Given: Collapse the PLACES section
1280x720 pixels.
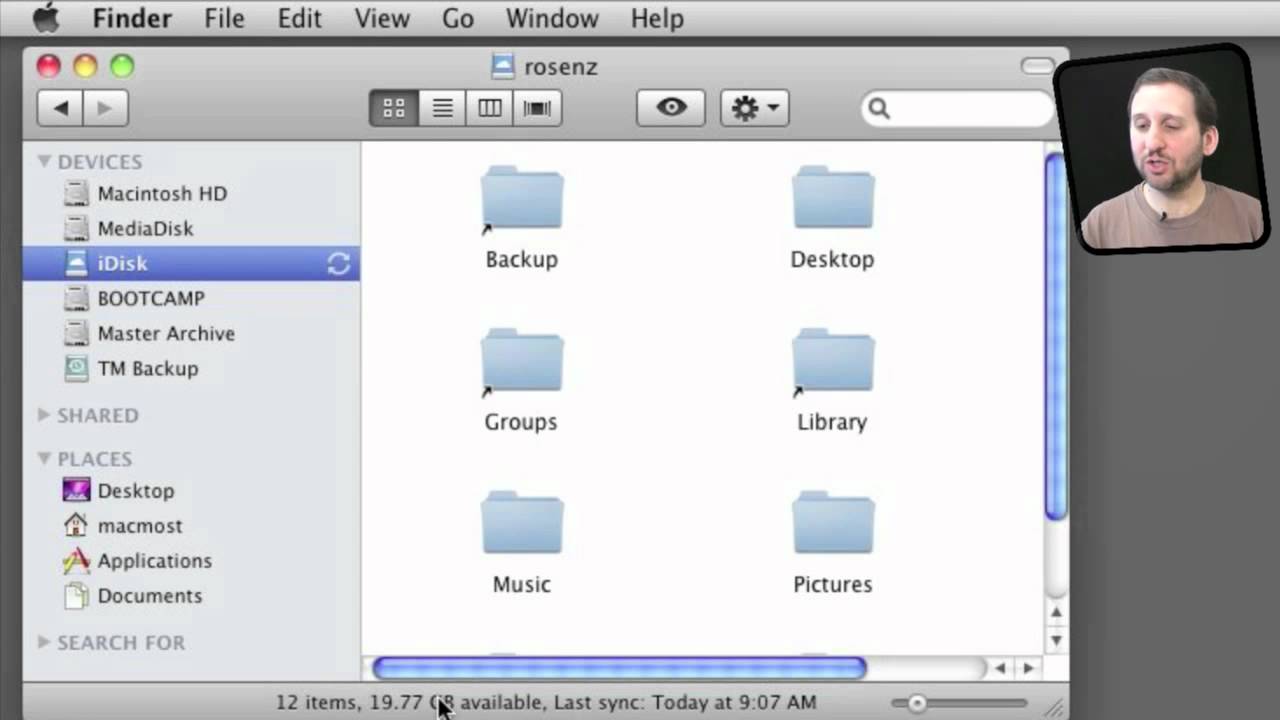Looking at the screenshot, I should tap(44, 458).
